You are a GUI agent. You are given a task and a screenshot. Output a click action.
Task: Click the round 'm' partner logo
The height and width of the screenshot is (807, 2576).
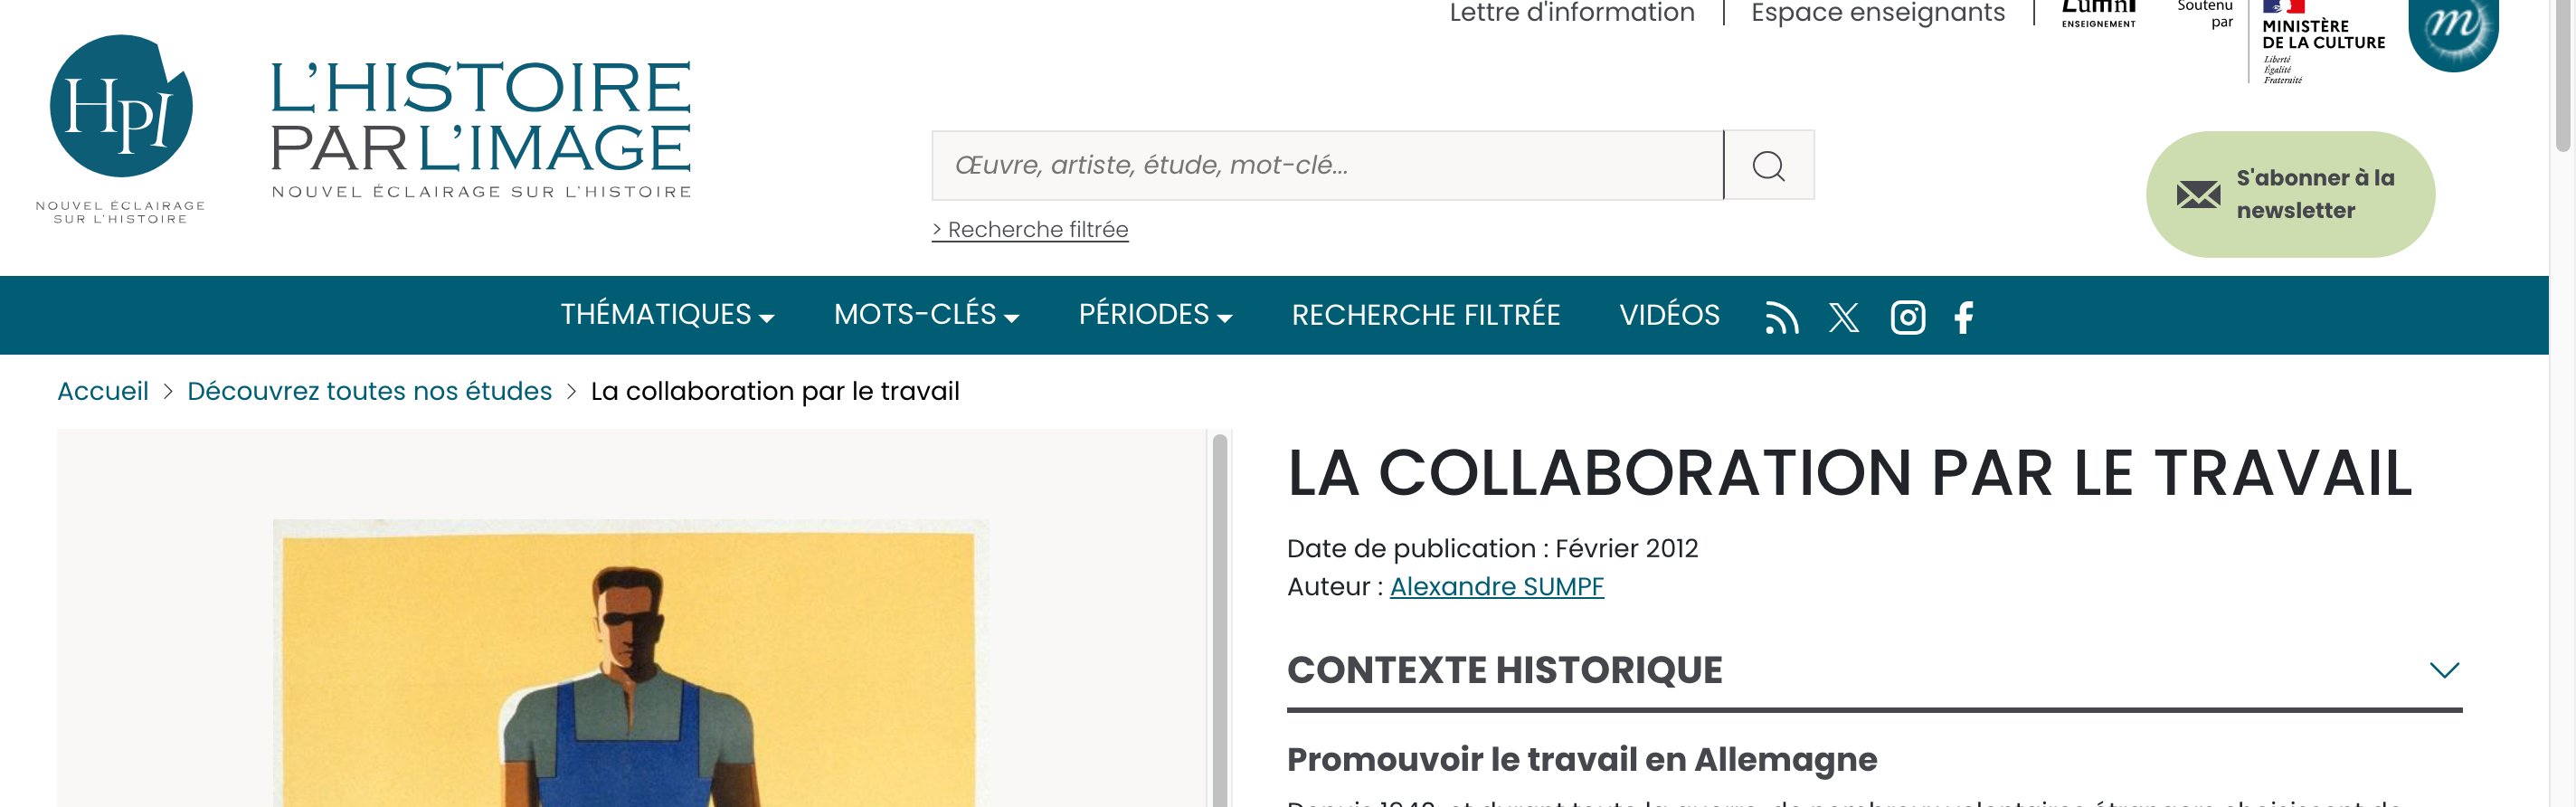tap(2452, 34)
